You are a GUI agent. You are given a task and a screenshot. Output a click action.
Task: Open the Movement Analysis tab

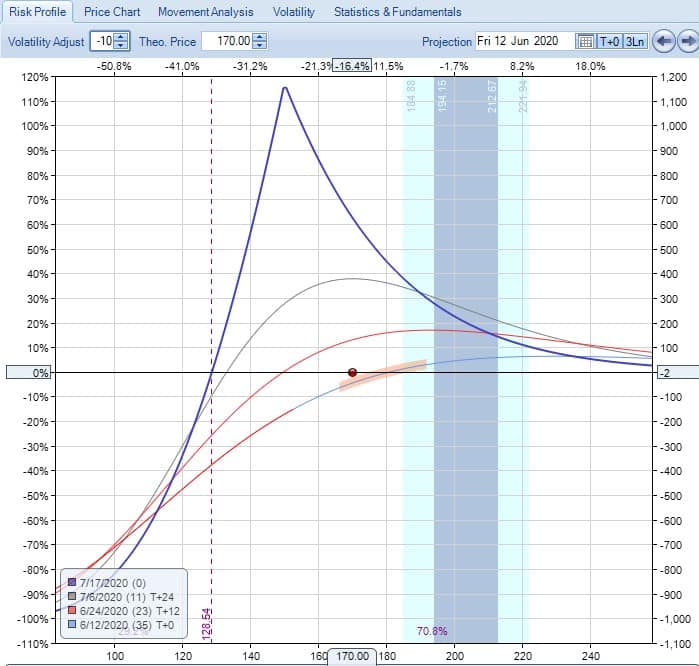(x=206, y=12)
